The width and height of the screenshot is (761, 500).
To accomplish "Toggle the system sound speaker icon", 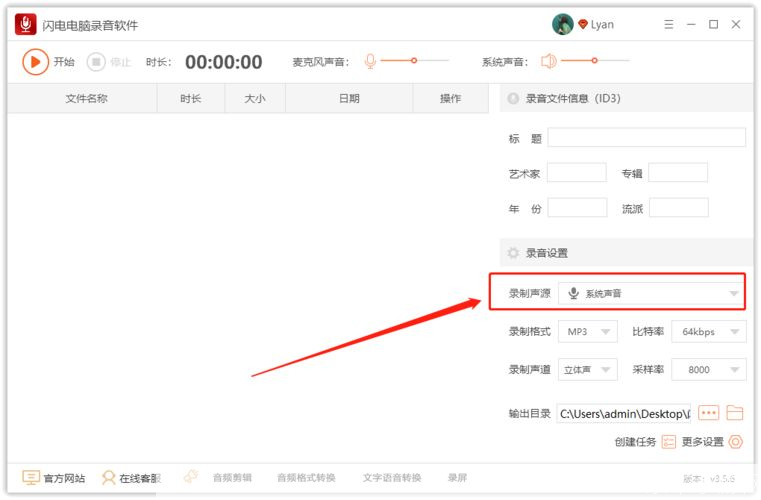I will (x=548, y=62).
